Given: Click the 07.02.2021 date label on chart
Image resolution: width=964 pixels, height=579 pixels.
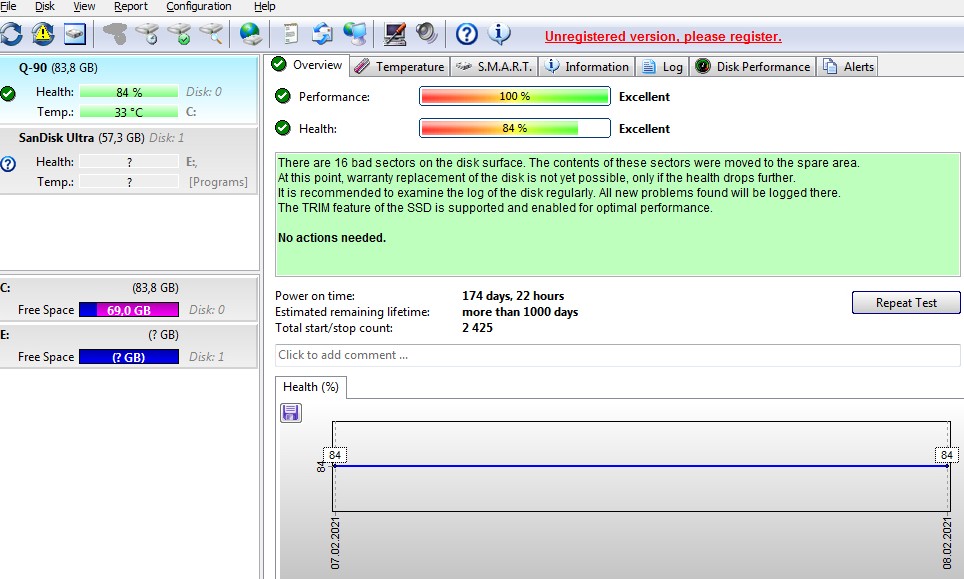Looking at the screenshot, I should point(335,543).
